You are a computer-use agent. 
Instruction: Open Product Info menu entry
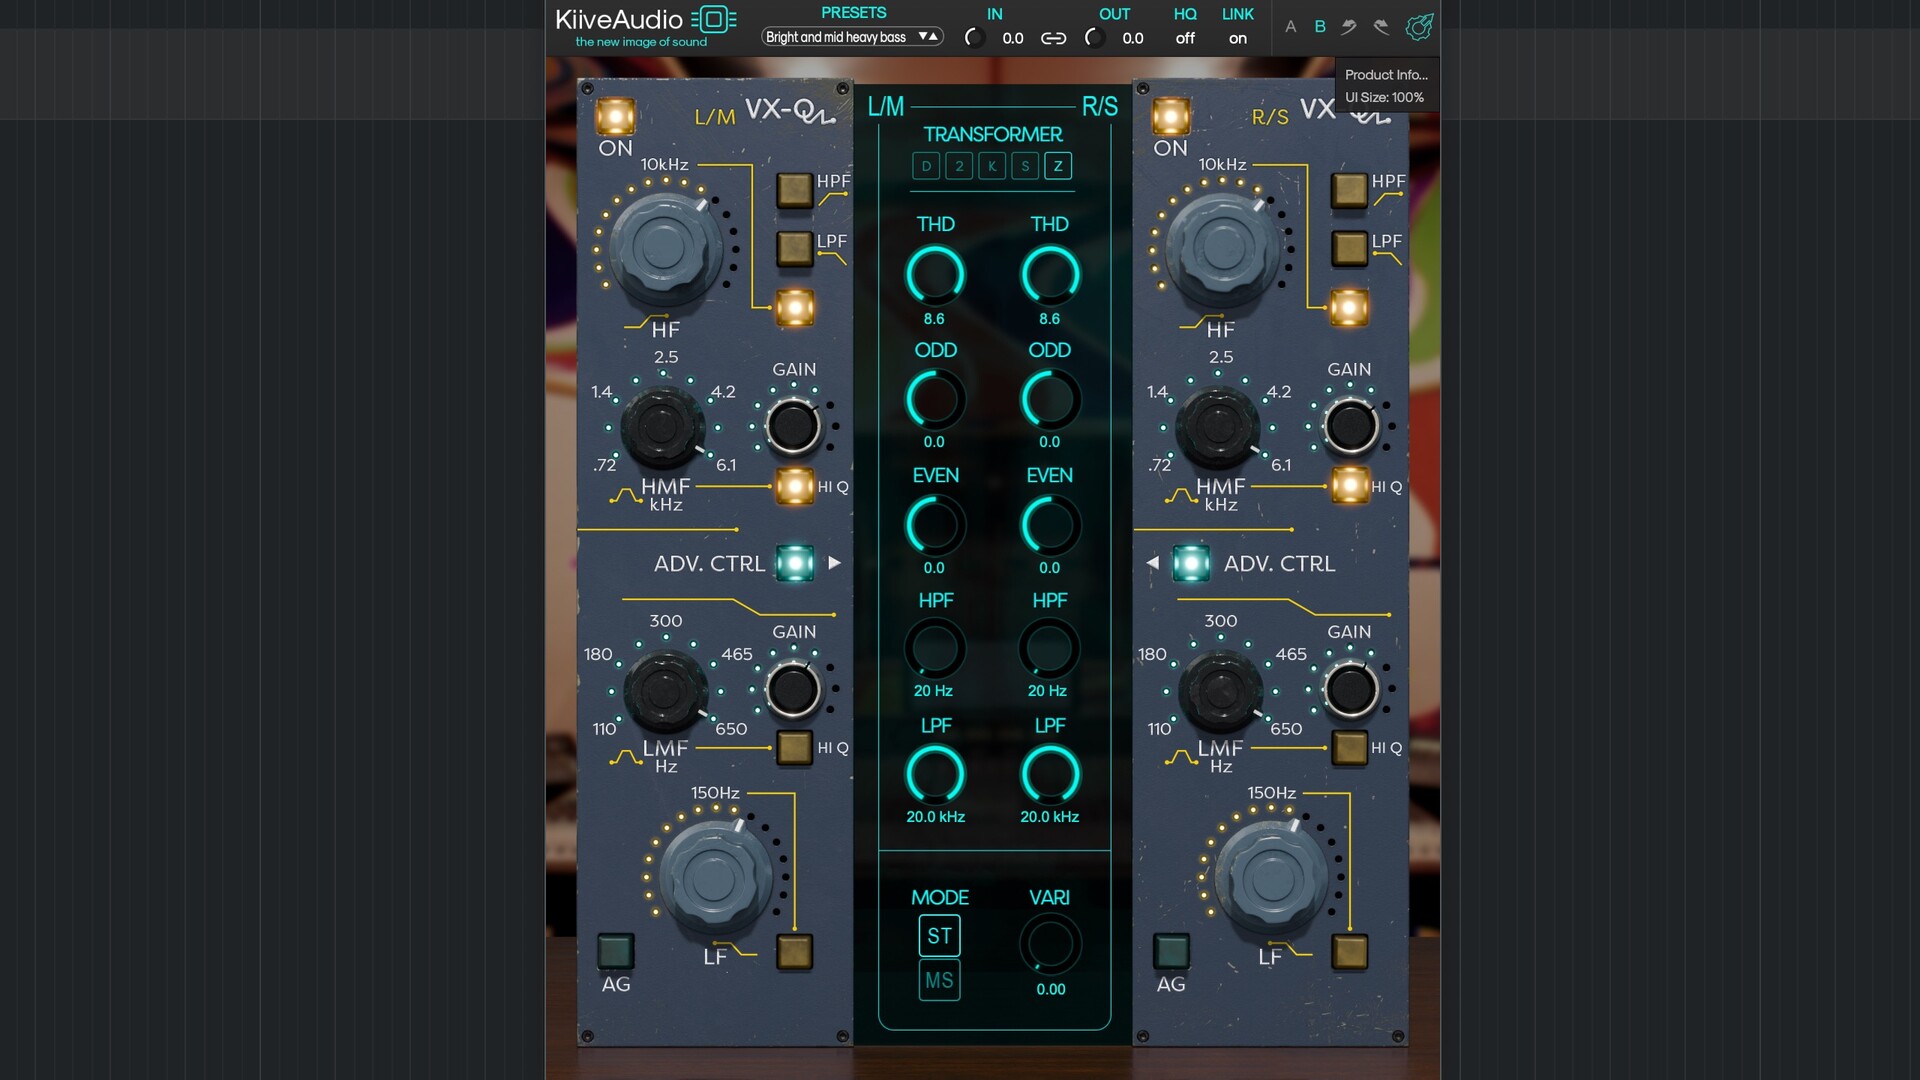1385,75
